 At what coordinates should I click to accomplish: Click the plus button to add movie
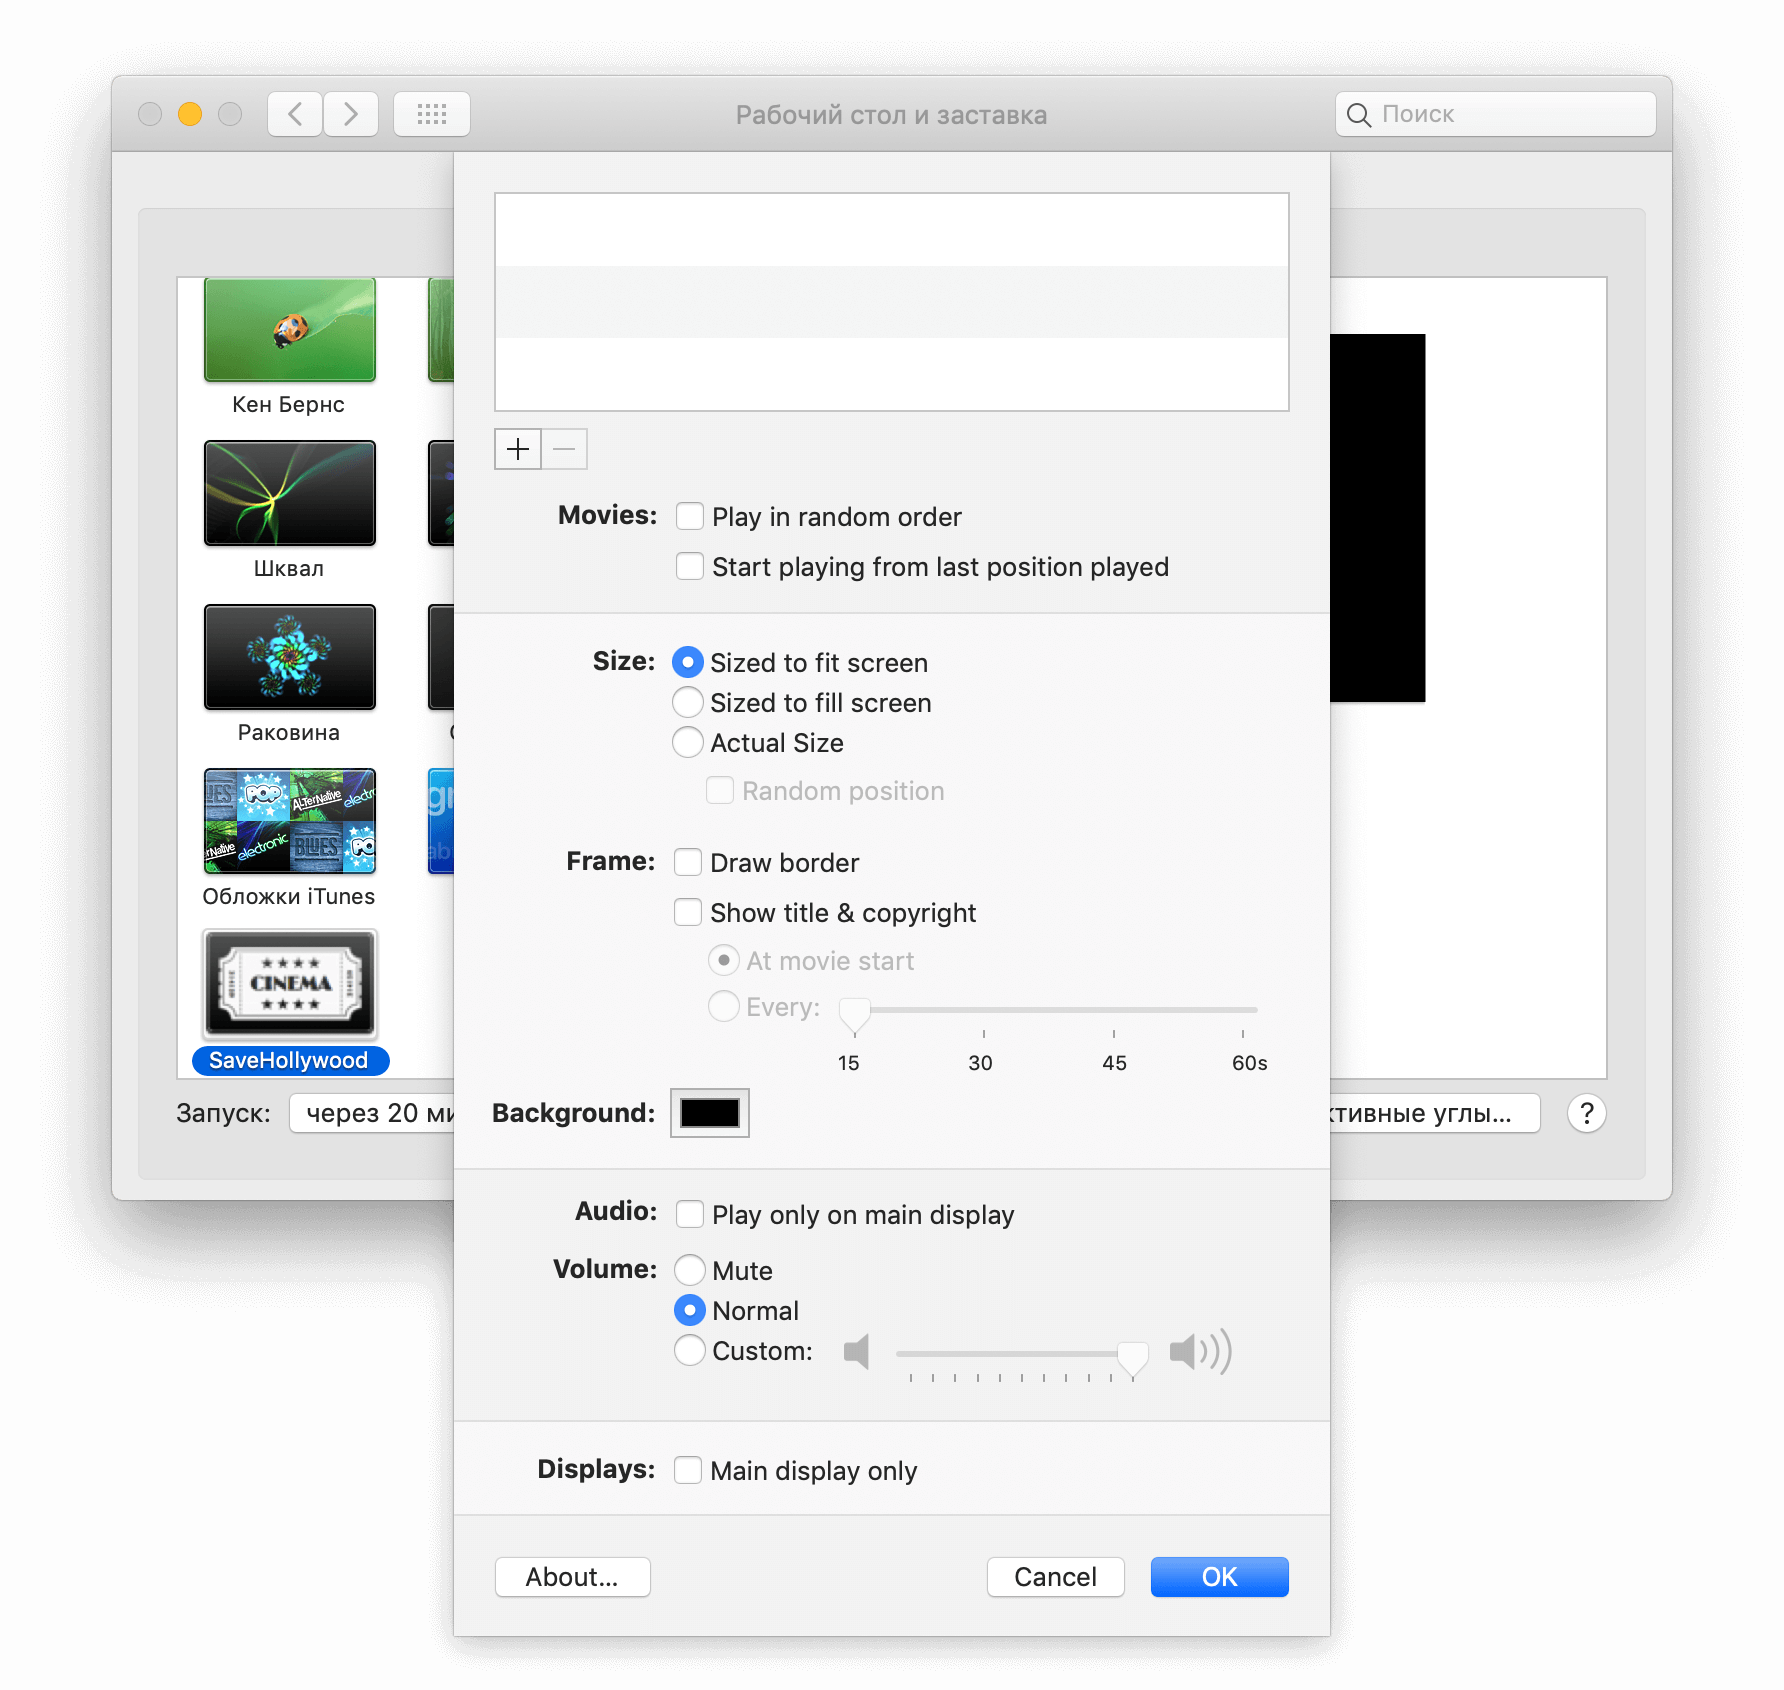coord(517,449)
